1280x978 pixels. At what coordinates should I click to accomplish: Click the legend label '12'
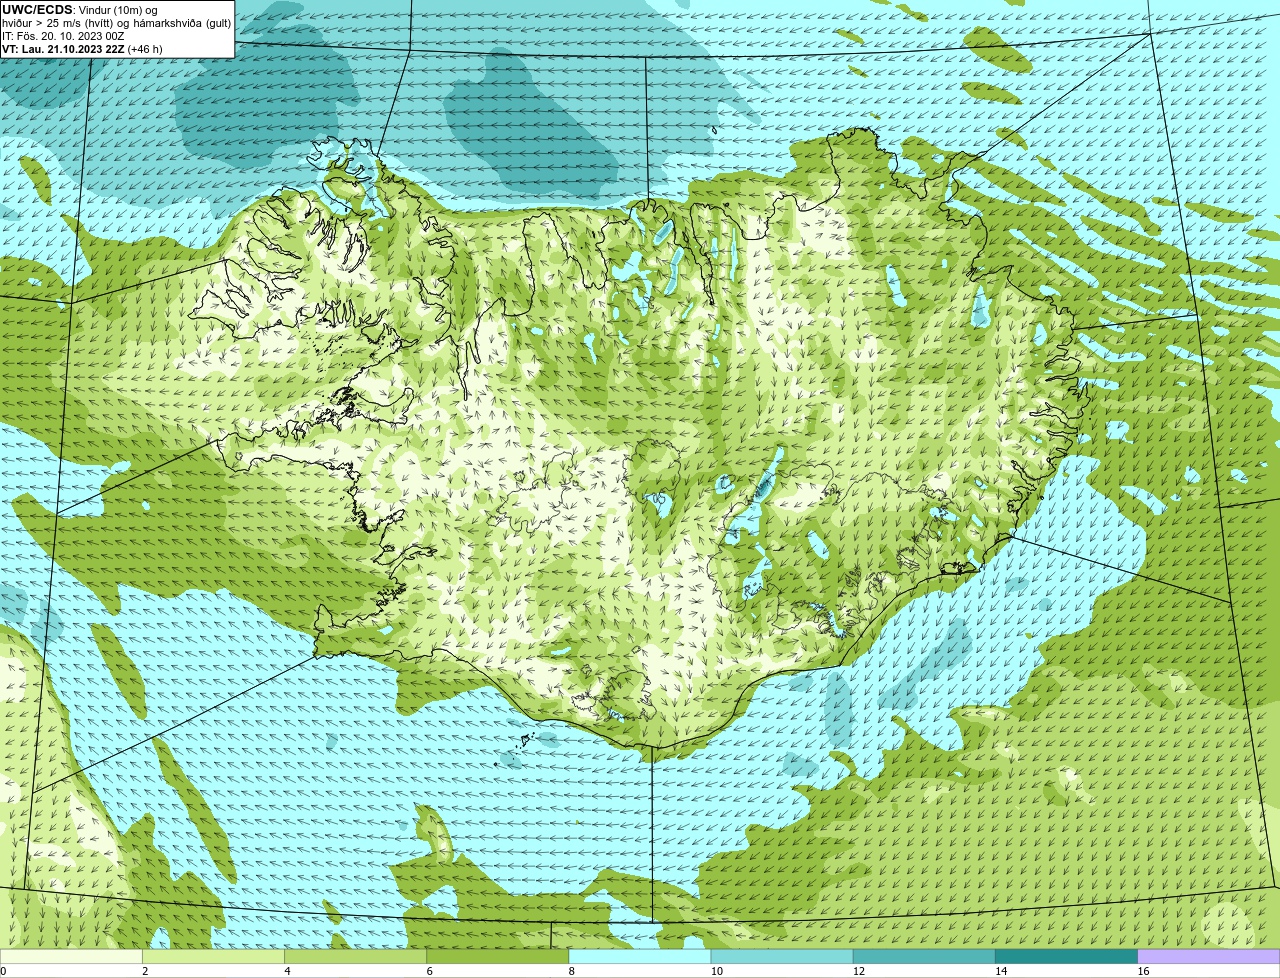(x=859, y=971)
